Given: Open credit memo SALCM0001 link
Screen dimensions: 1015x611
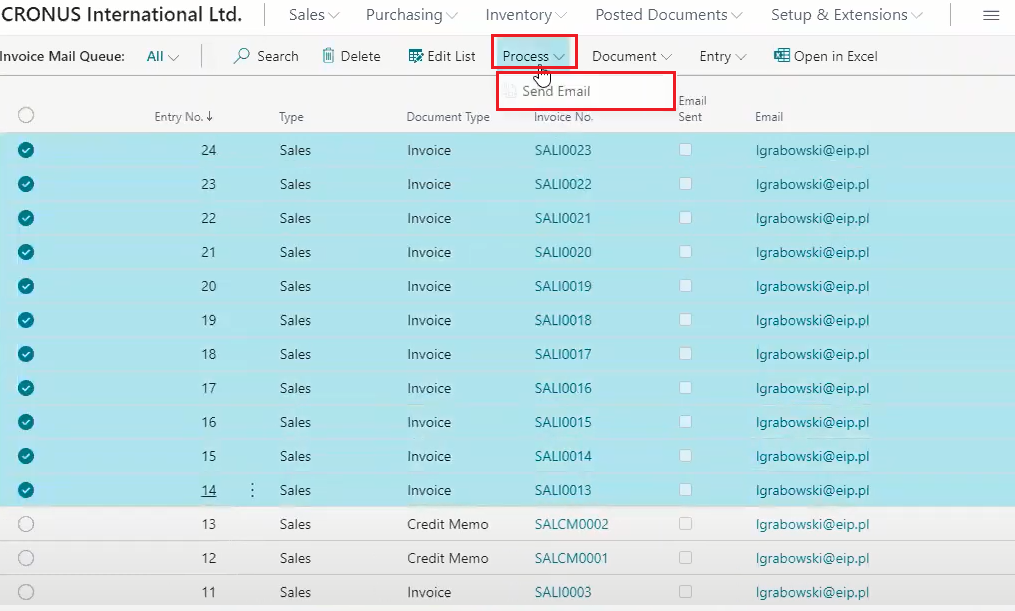Looking at the screenshot, I should click(572, 558).
